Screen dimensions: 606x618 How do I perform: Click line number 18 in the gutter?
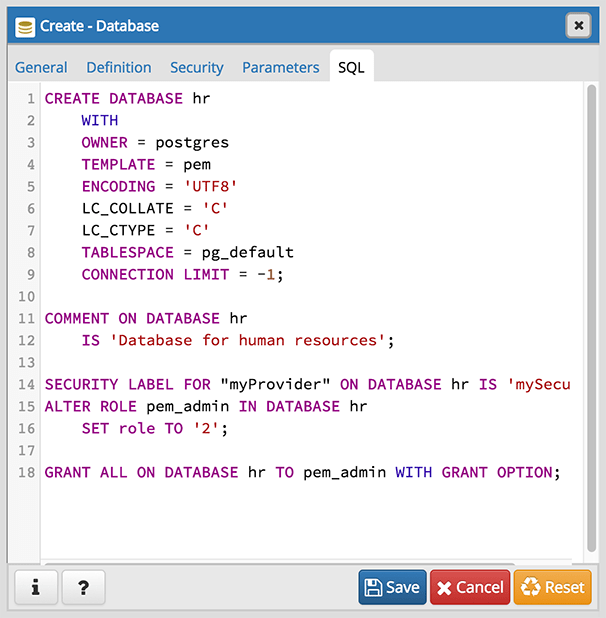click(x=26, y=473)
